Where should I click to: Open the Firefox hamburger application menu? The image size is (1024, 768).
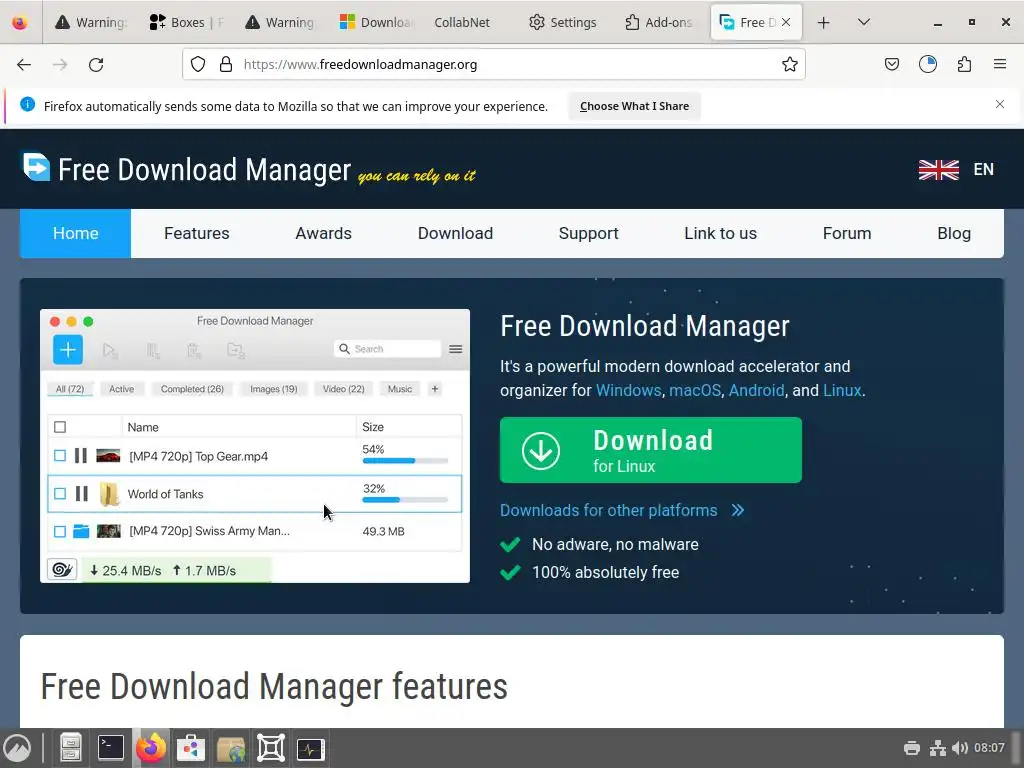(x=1000, y=64)
